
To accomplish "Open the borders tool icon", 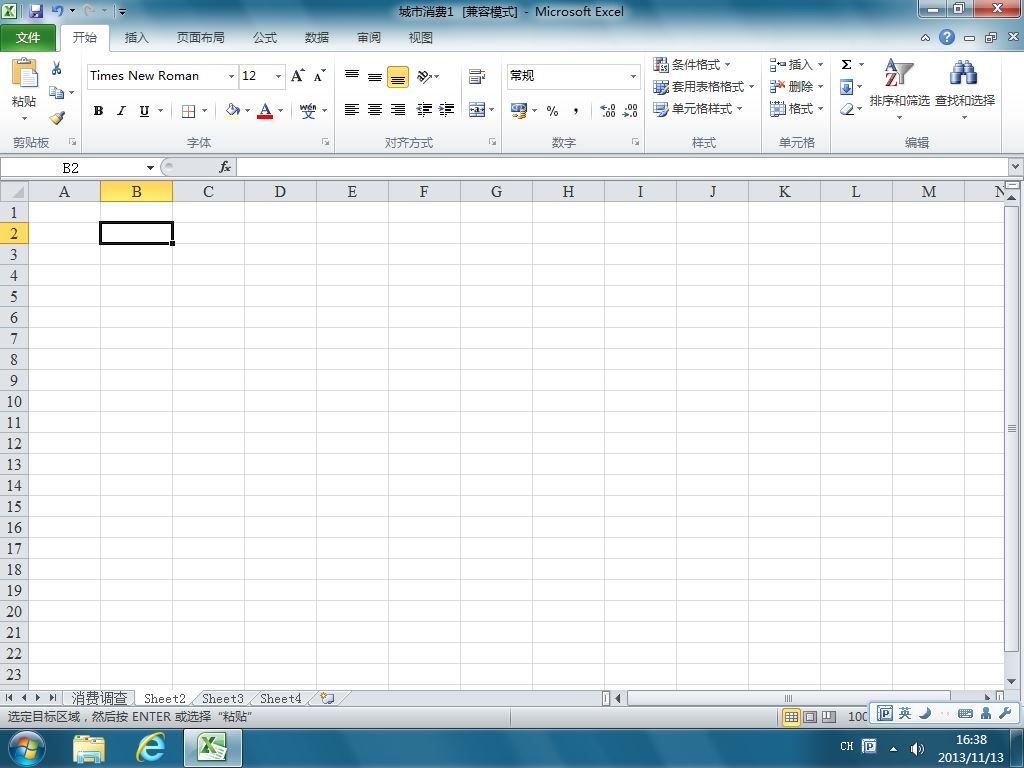I will 188,111.
